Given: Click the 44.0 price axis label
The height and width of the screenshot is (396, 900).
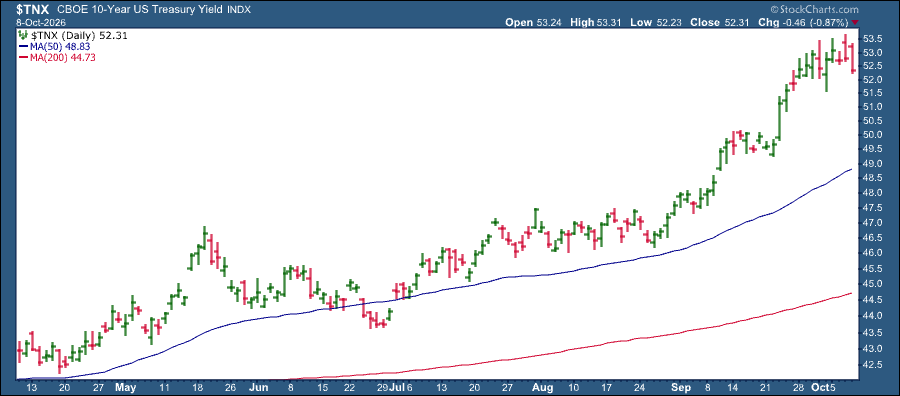Looking at the screenshot, I should pos(872,316).
